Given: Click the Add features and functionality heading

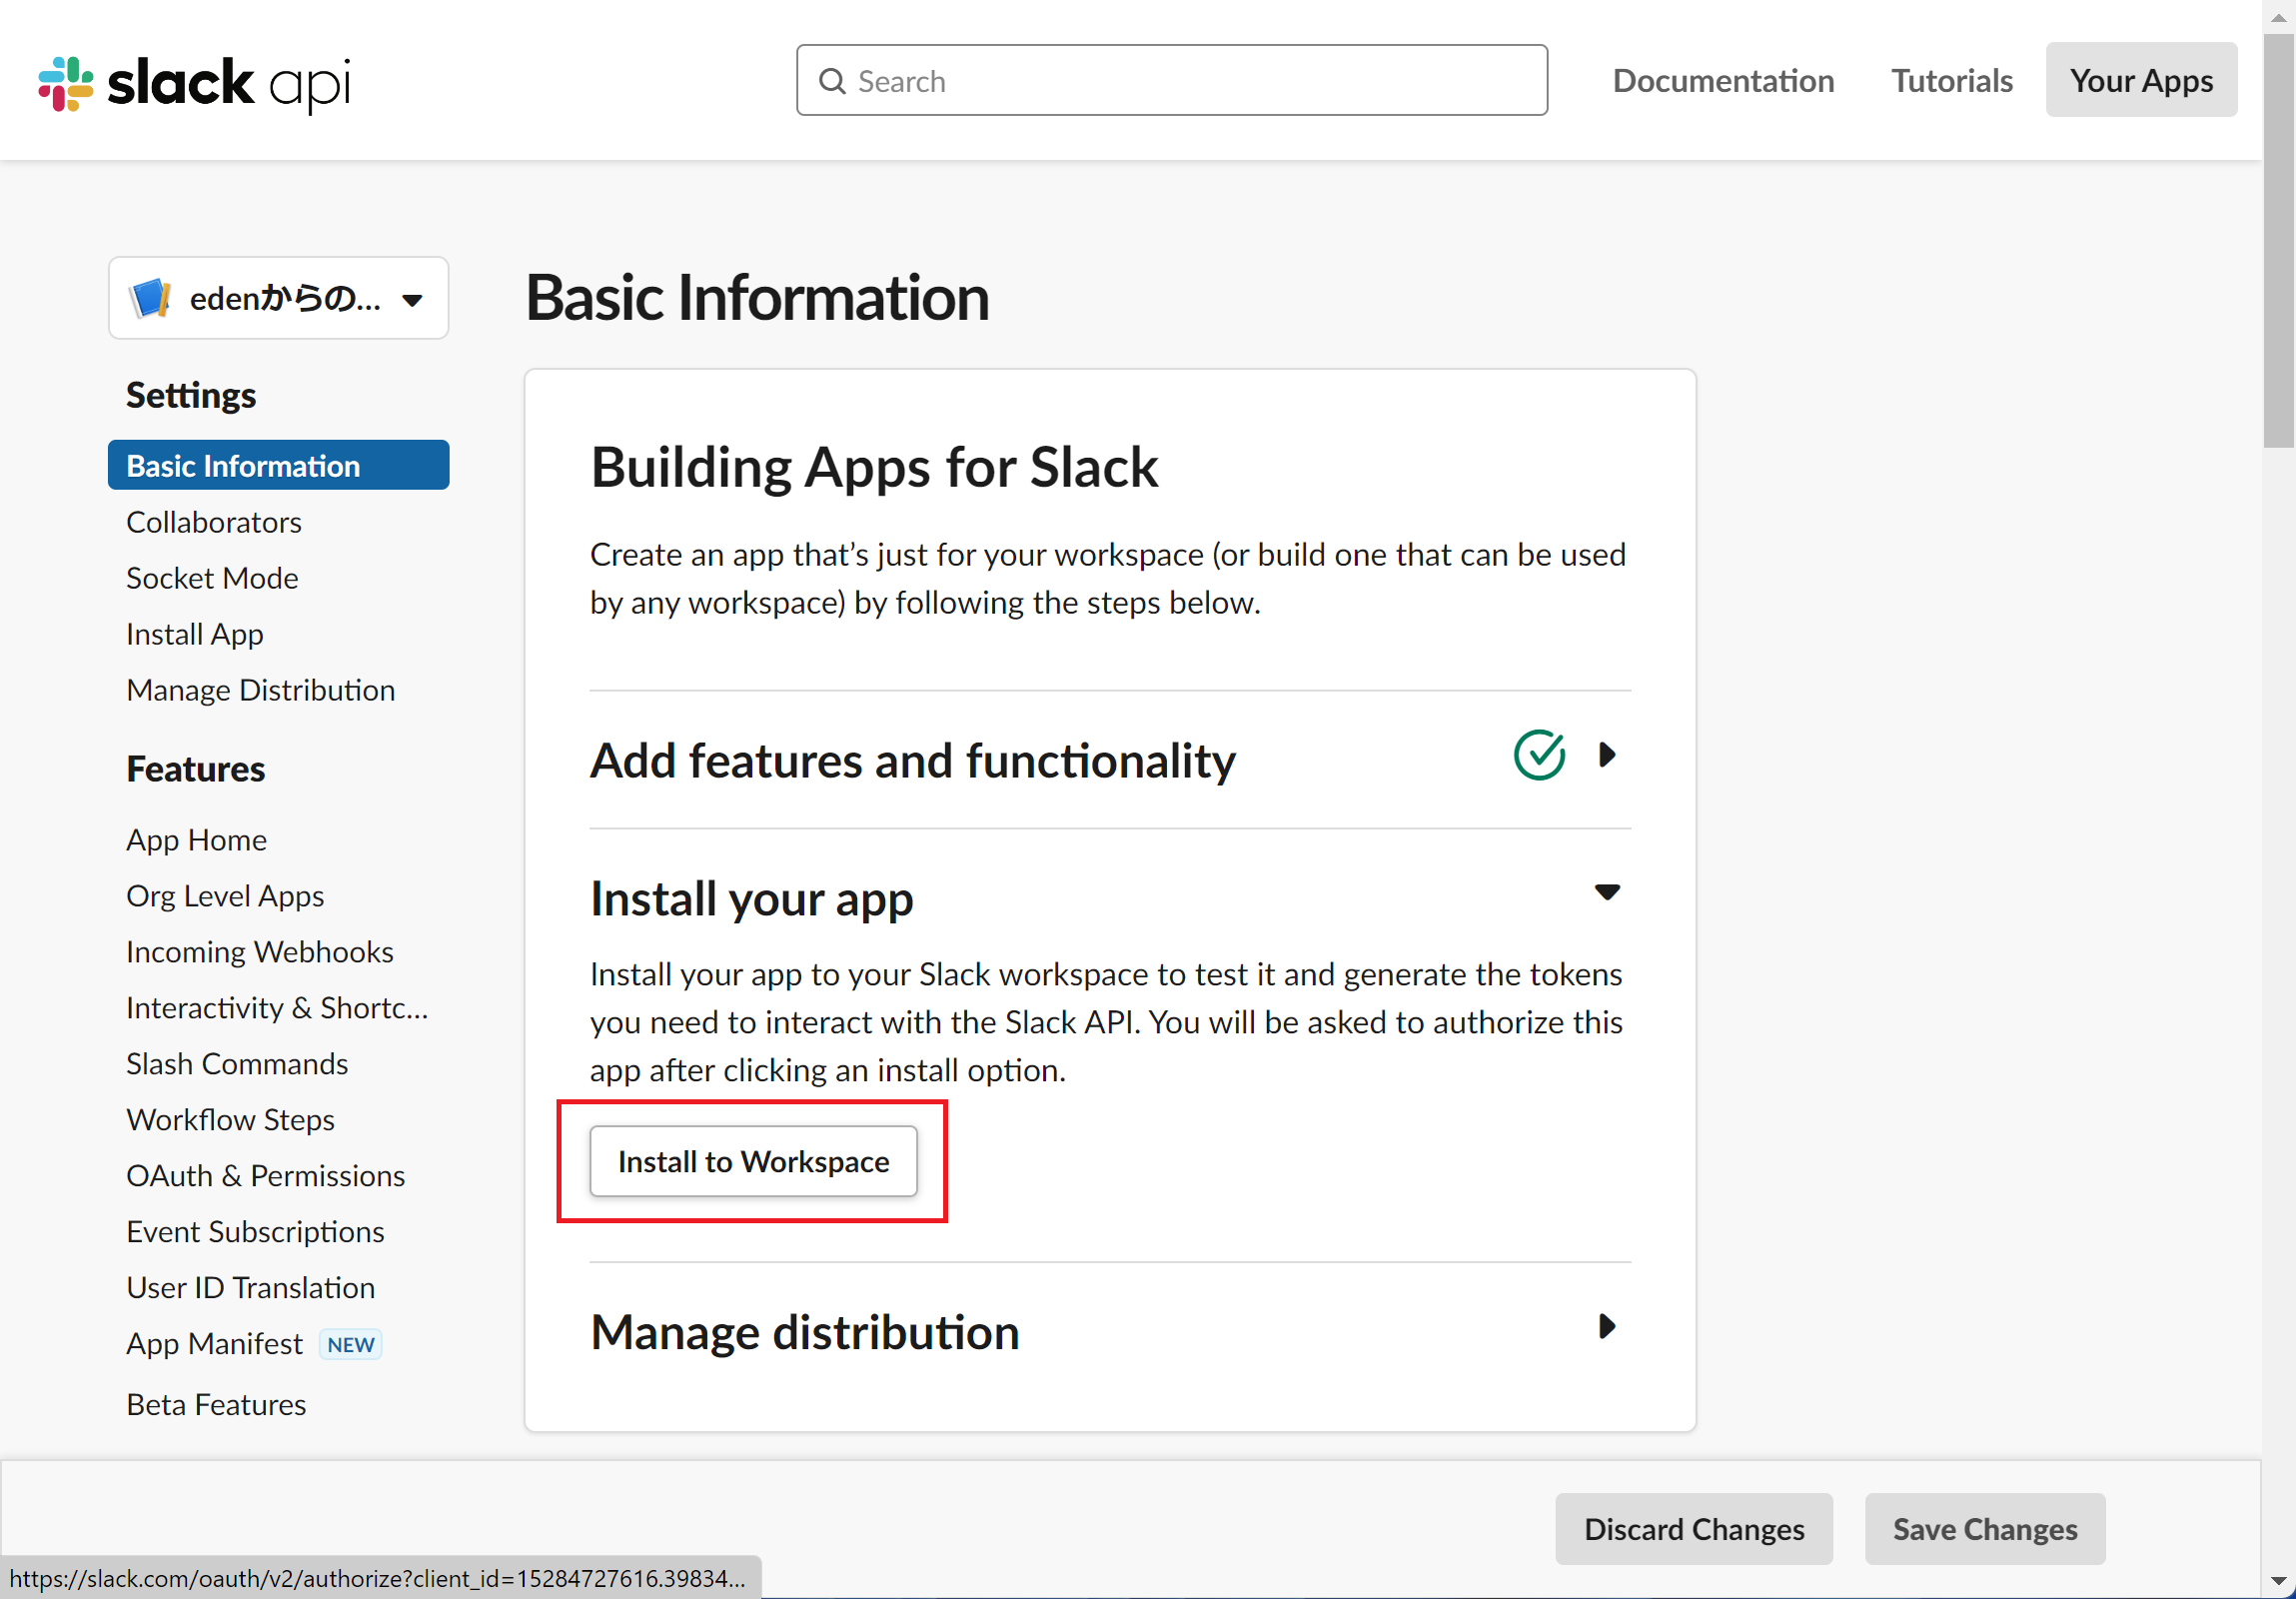Looking at the screenshot, I should point(912,761).
